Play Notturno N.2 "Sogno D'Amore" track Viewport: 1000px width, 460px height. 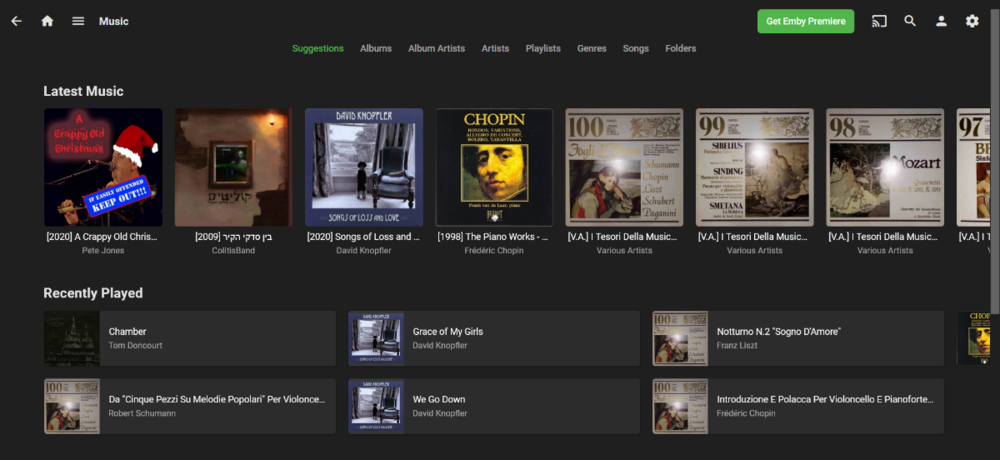pyautogui.click(x=798, y=338)
